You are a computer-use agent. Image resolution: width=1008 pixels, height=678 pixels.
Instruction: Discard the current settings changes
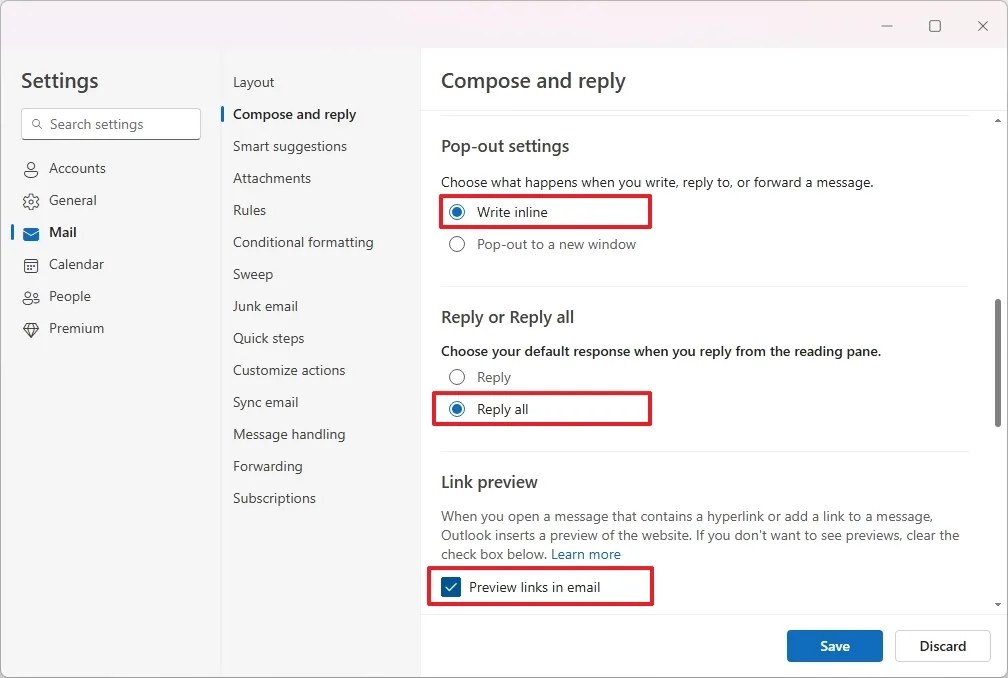941,646
